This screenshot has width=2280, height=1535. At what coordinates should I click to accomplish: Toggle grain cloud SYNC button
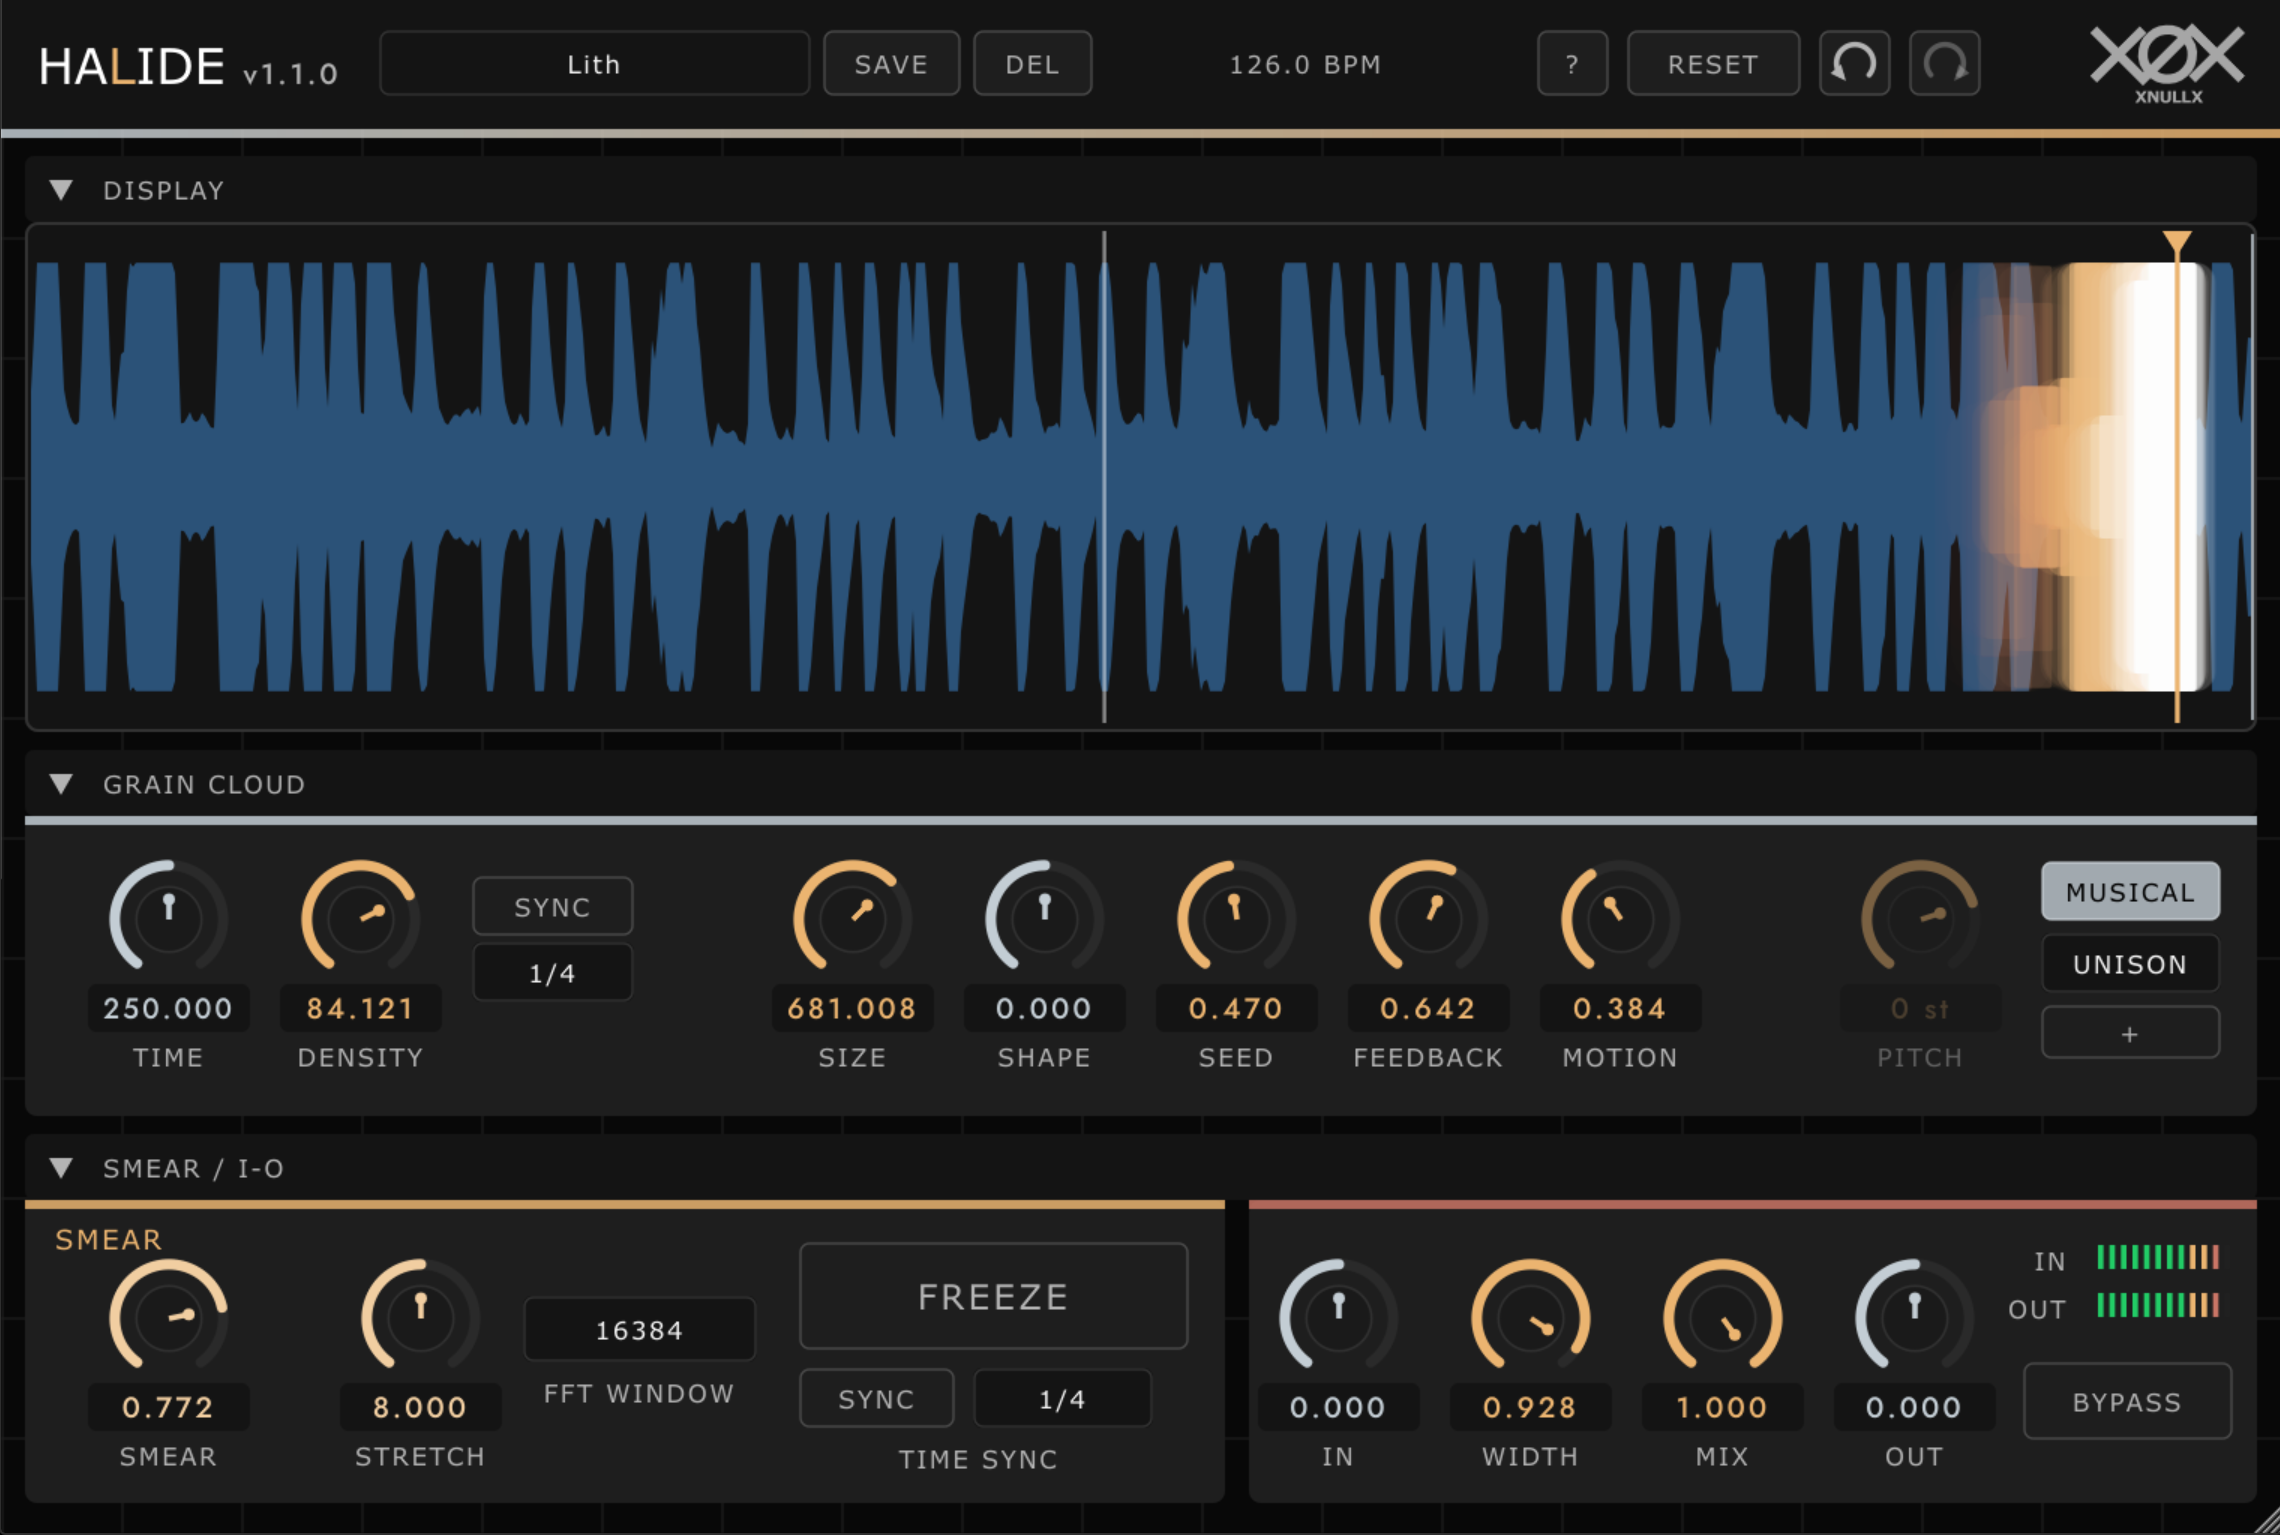click(x=552, y=907)
